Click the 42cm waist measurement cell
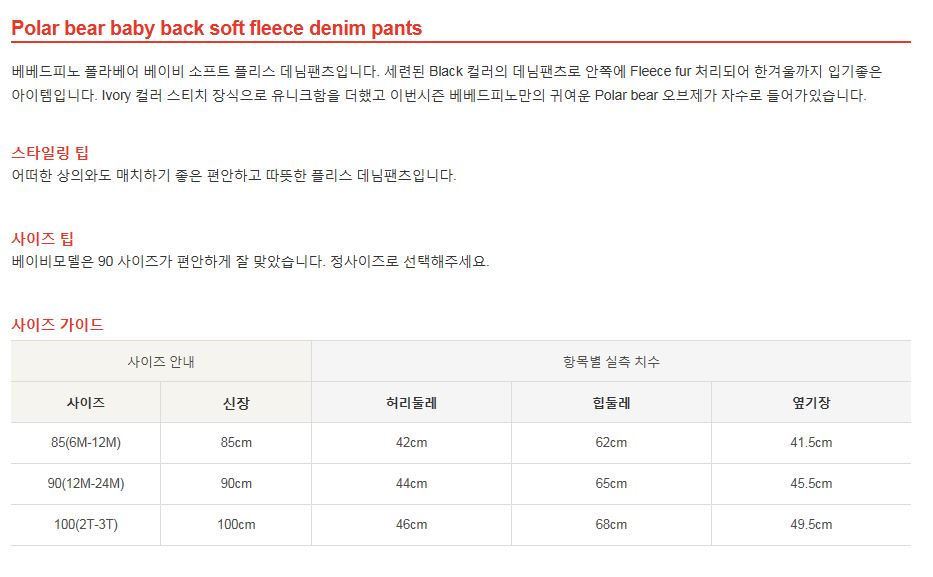This screenshot has width=933, height=577. coord(411,443)
